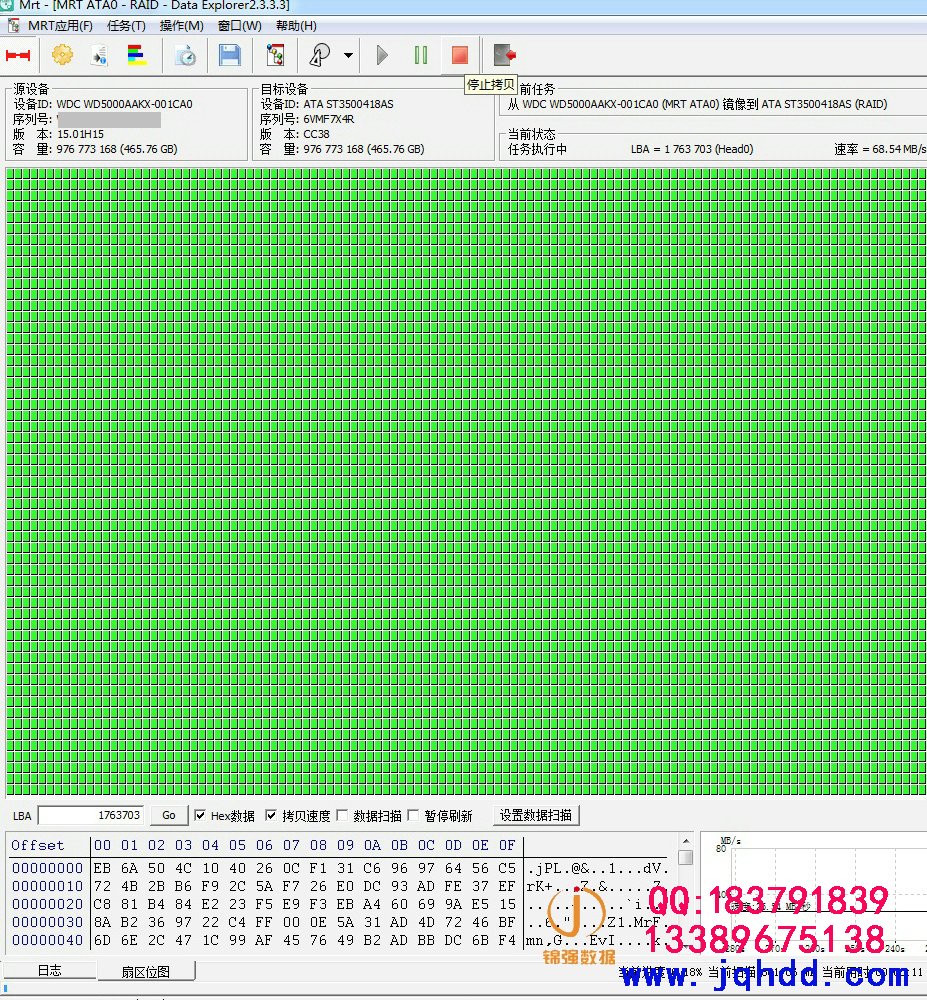
Task: Open the 窗口(W) menu
Action: click(240, 26)
